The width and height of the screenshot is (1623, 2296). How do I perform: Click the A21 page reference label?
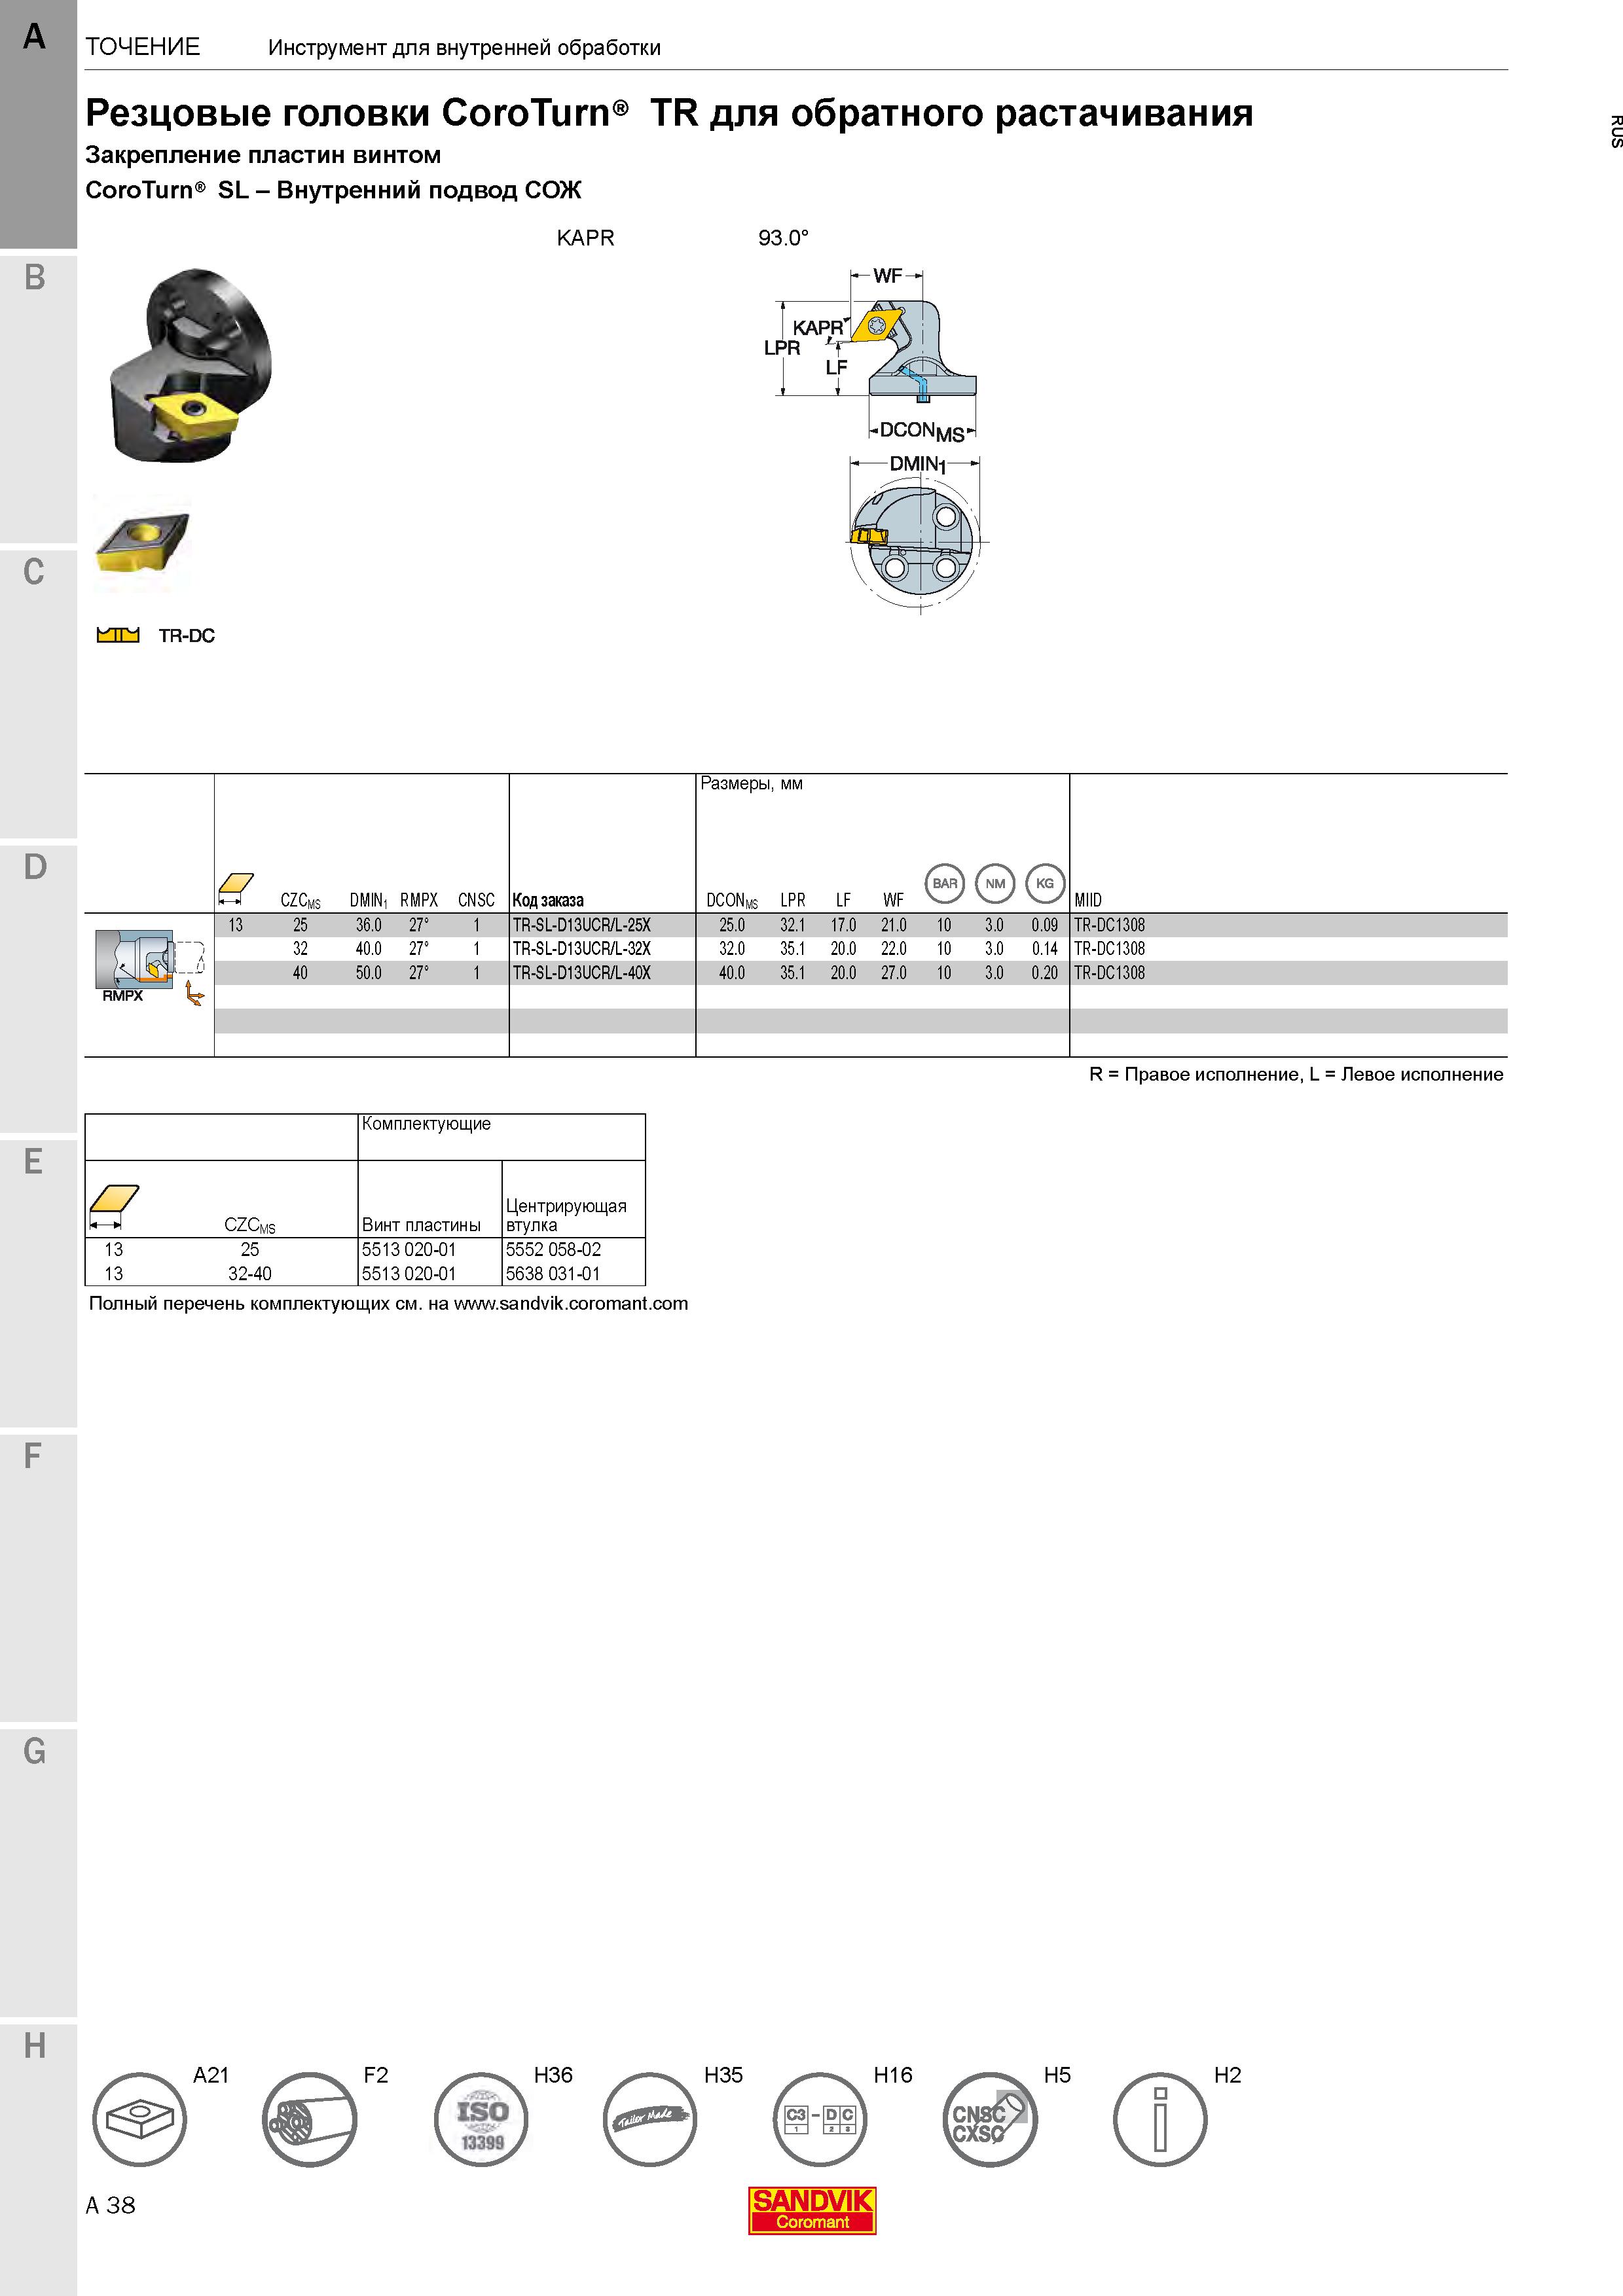(x=211, y=2075)
